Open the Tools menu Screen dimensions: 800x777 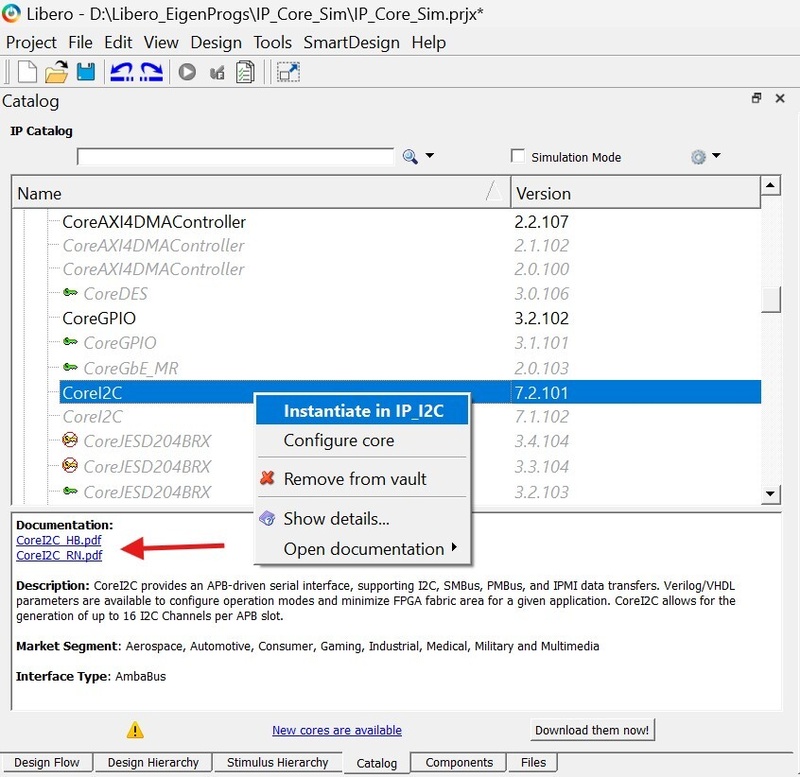click(272, 42)
